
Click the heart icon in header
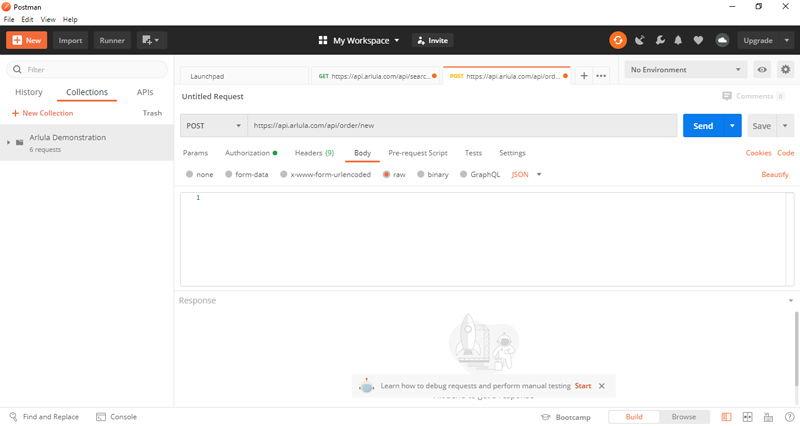tap(698, 40)
